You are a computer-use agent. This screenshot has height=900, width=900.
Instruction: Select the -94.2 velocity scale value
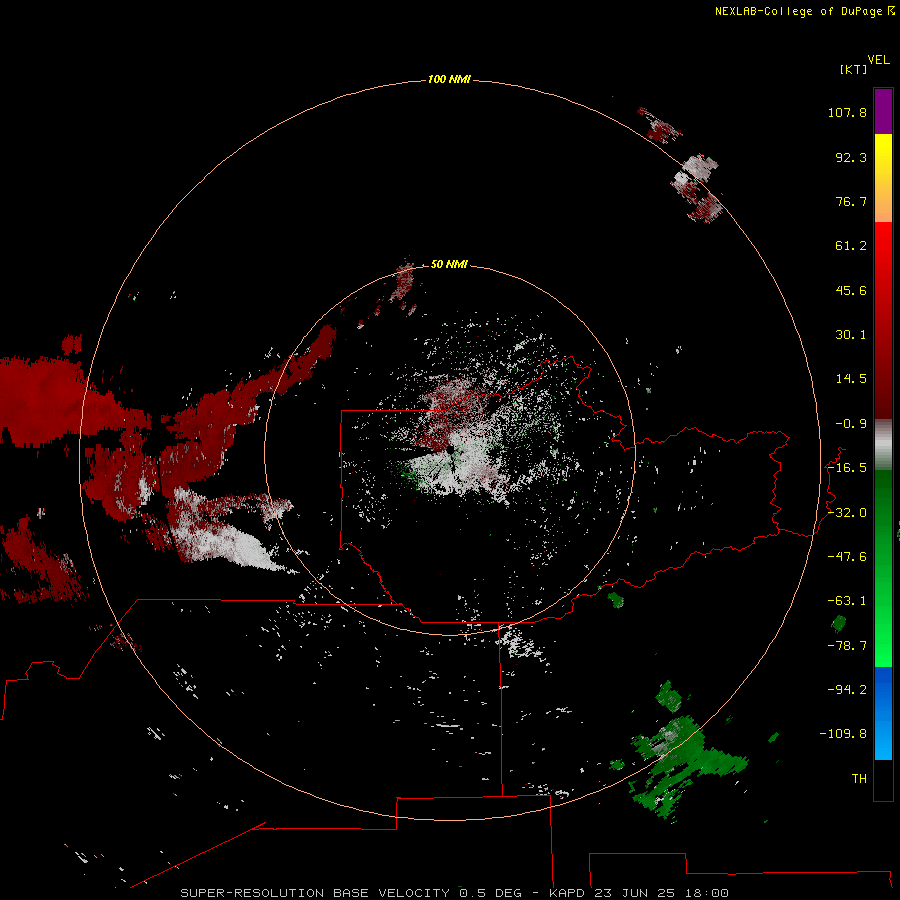[847, 689]
